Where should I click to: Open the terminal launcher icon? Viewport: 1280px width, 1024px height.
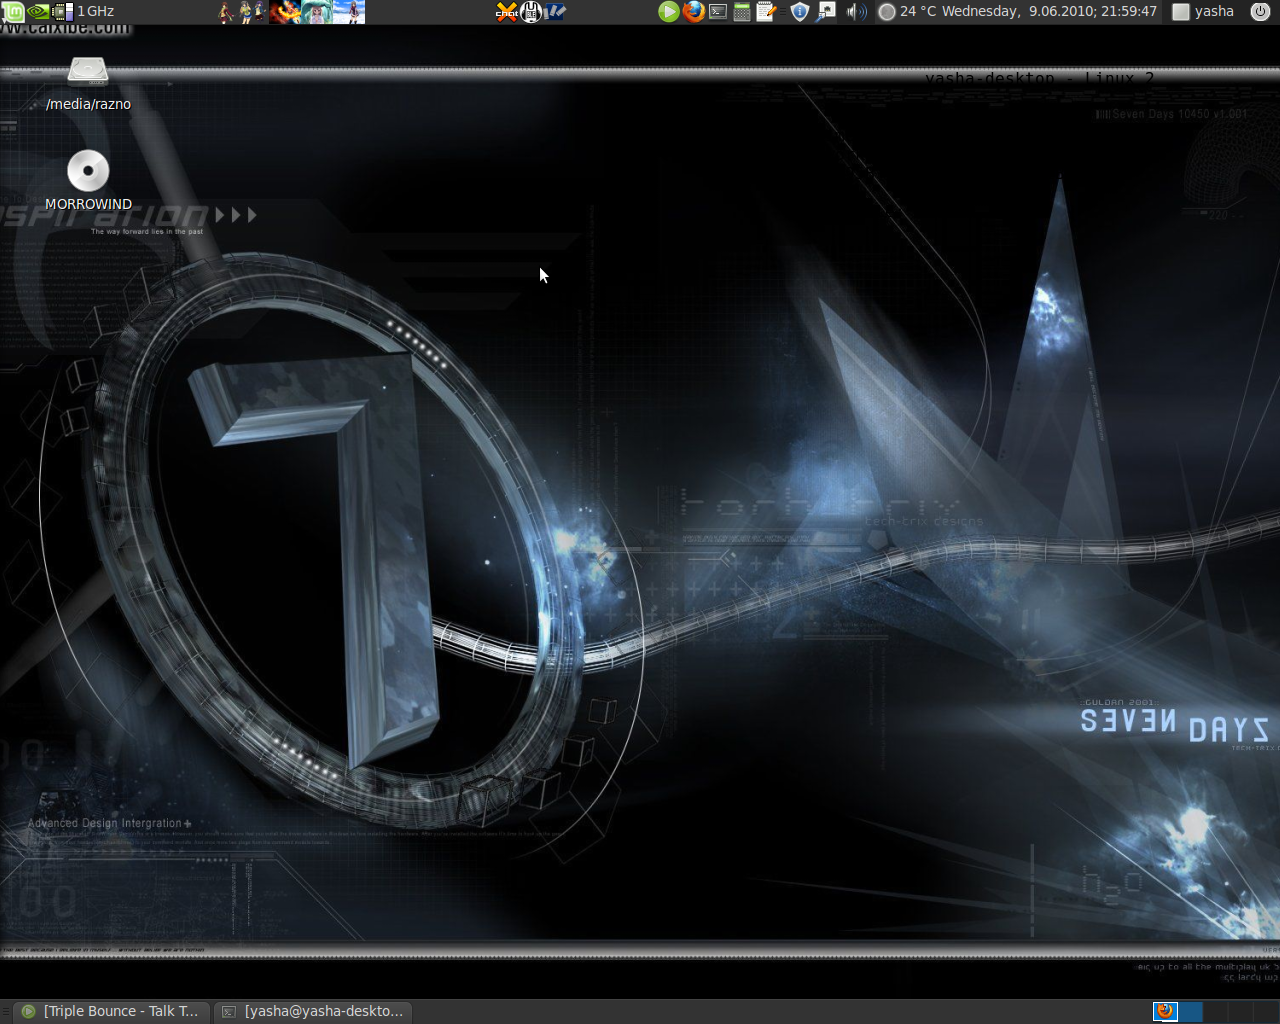718,12
